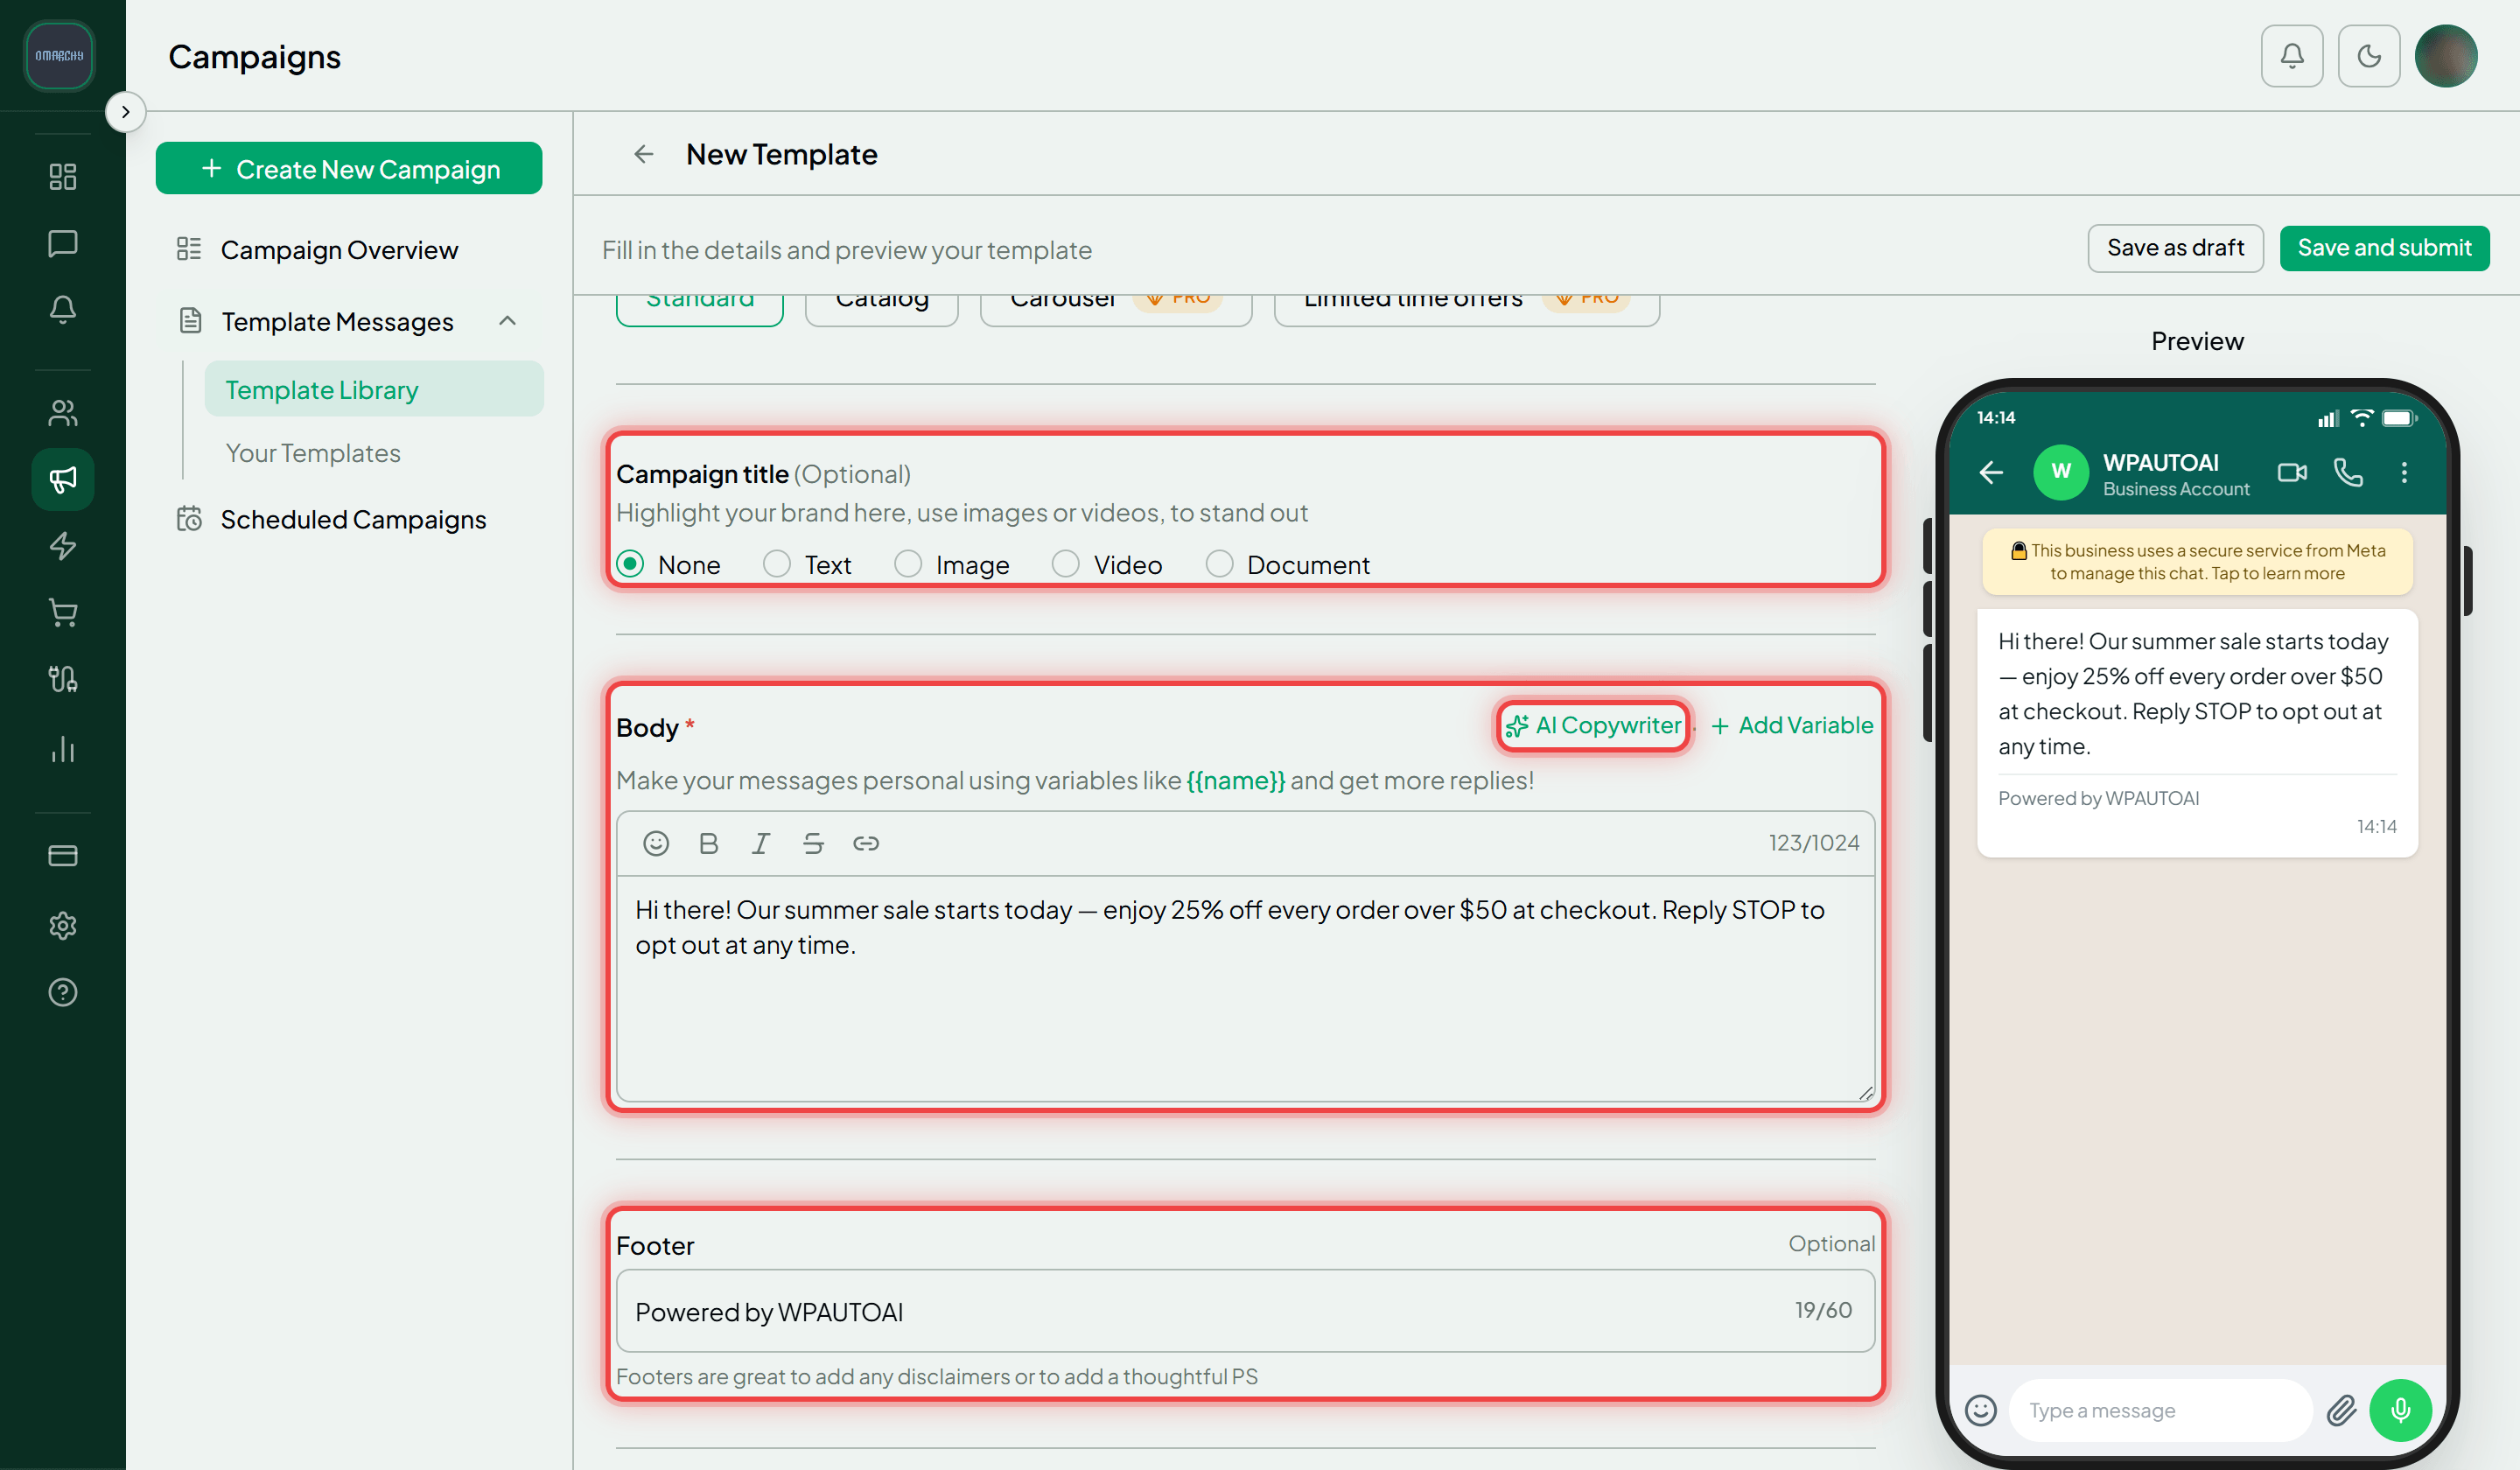2520x1470 pixels.
Task: Open the chat inbox sidebar icon
Action: (62, 243)
